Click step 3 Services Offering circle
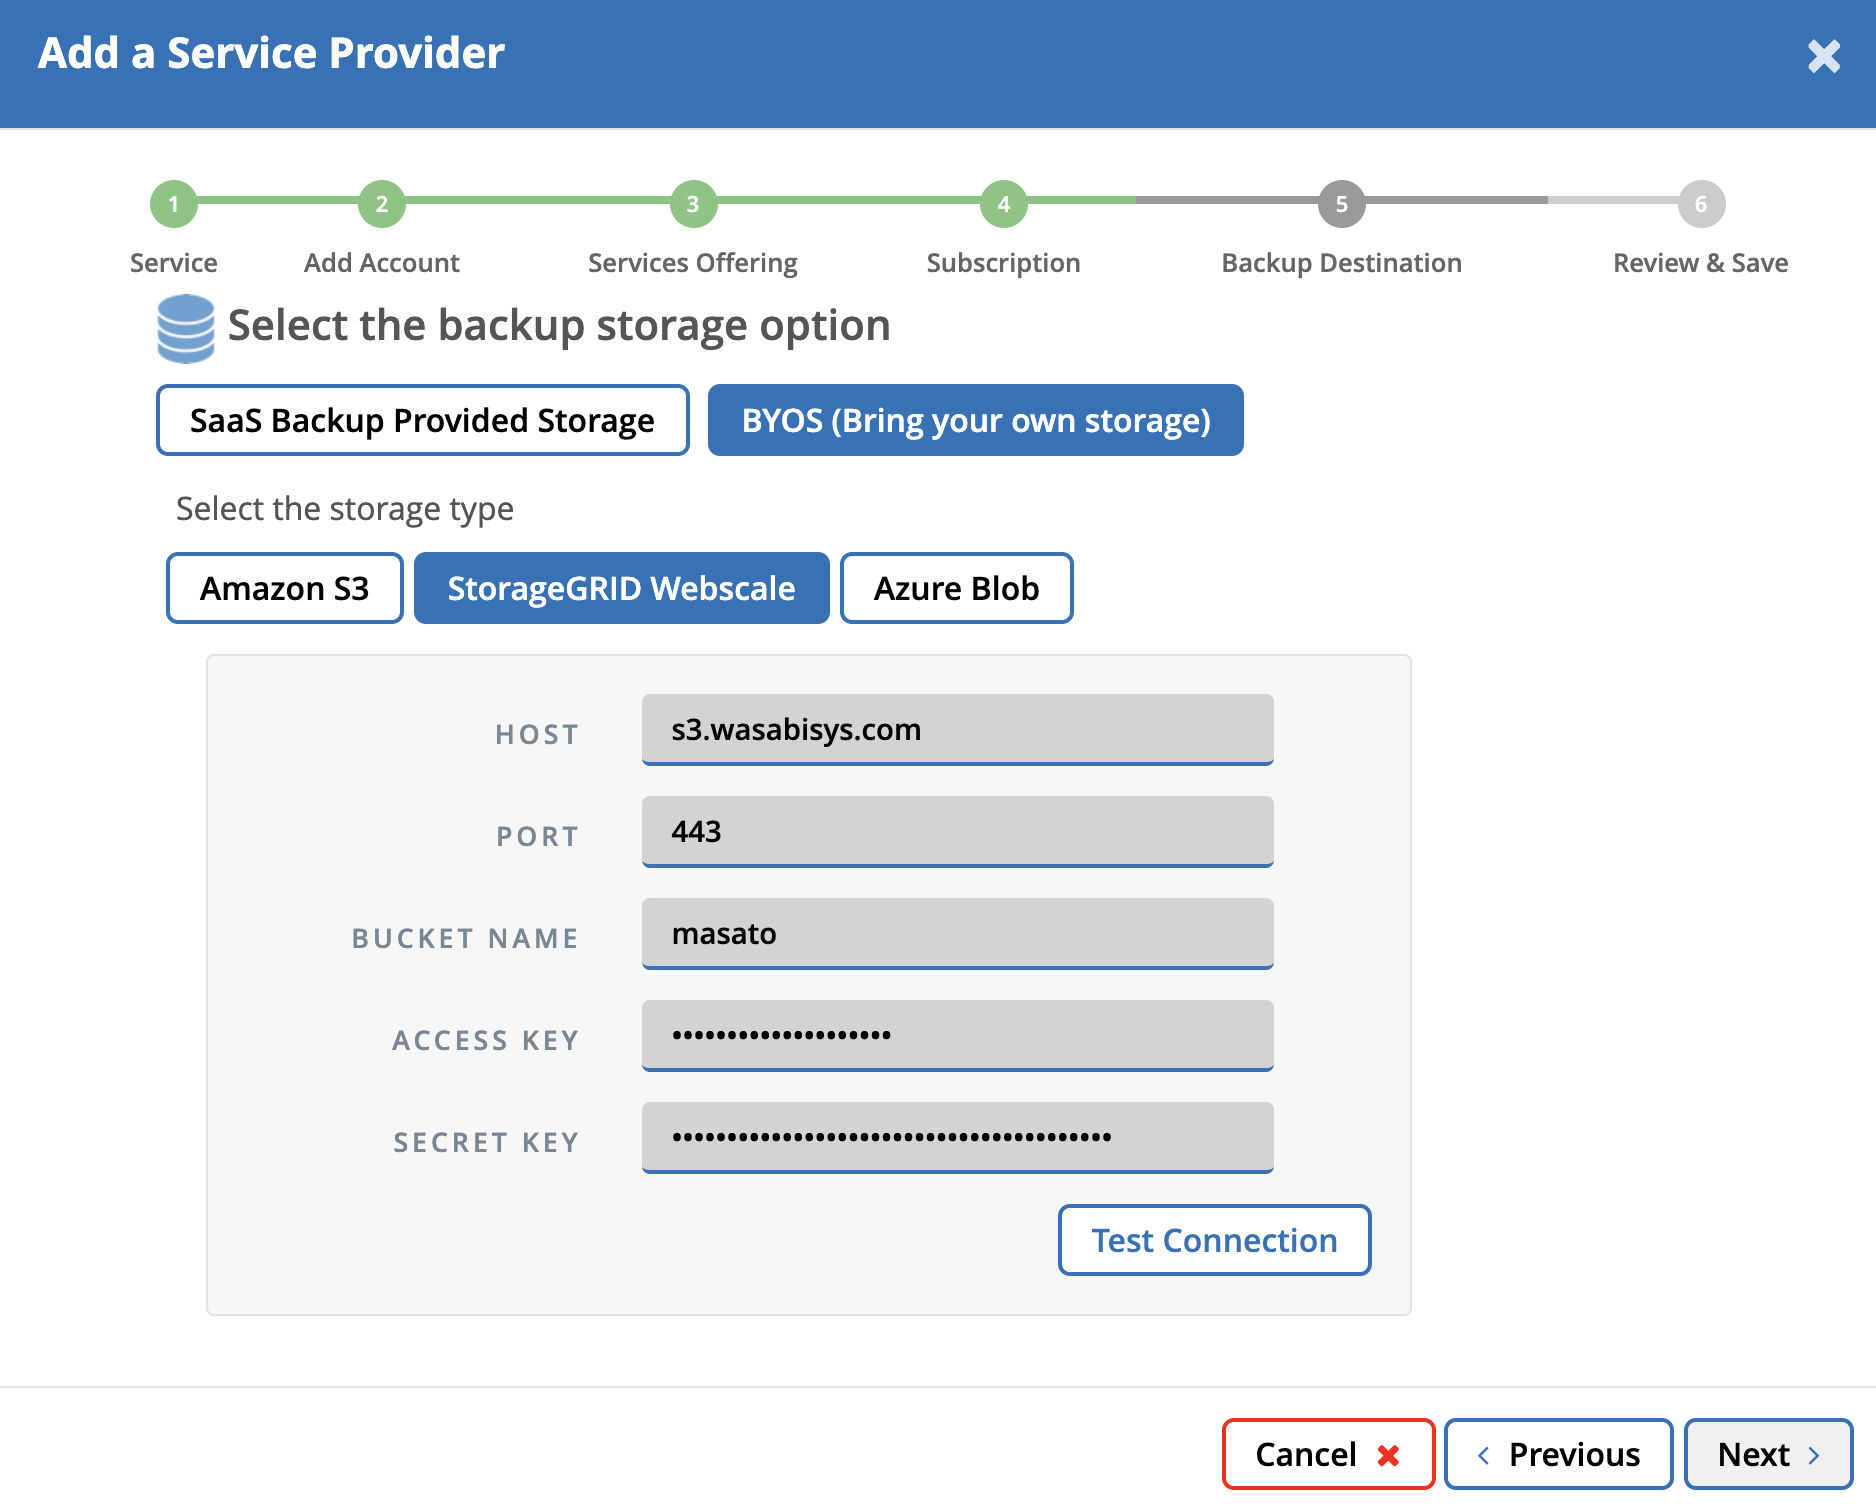This screenshot has width=1876, height=1510. click(x=693, y=204)
